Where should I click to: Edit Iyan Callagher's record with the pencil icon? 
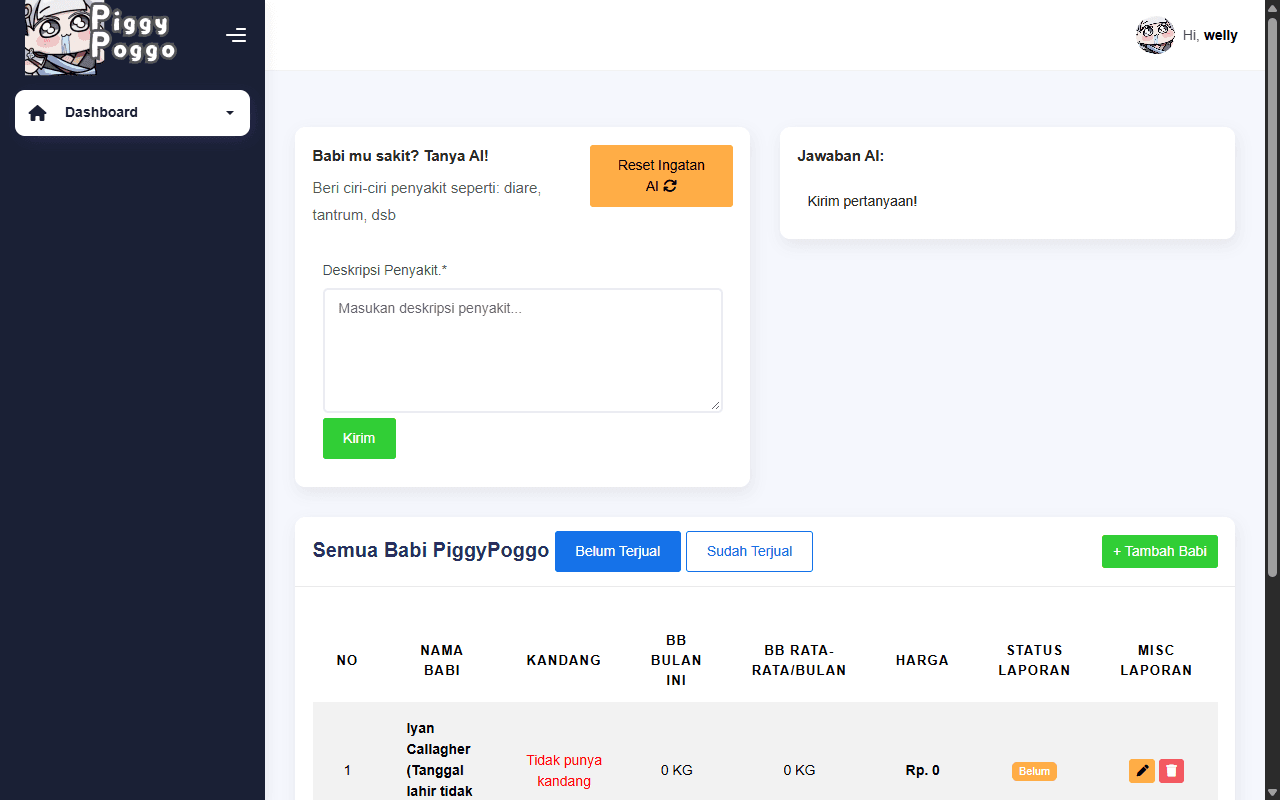tap(1142, 771)
